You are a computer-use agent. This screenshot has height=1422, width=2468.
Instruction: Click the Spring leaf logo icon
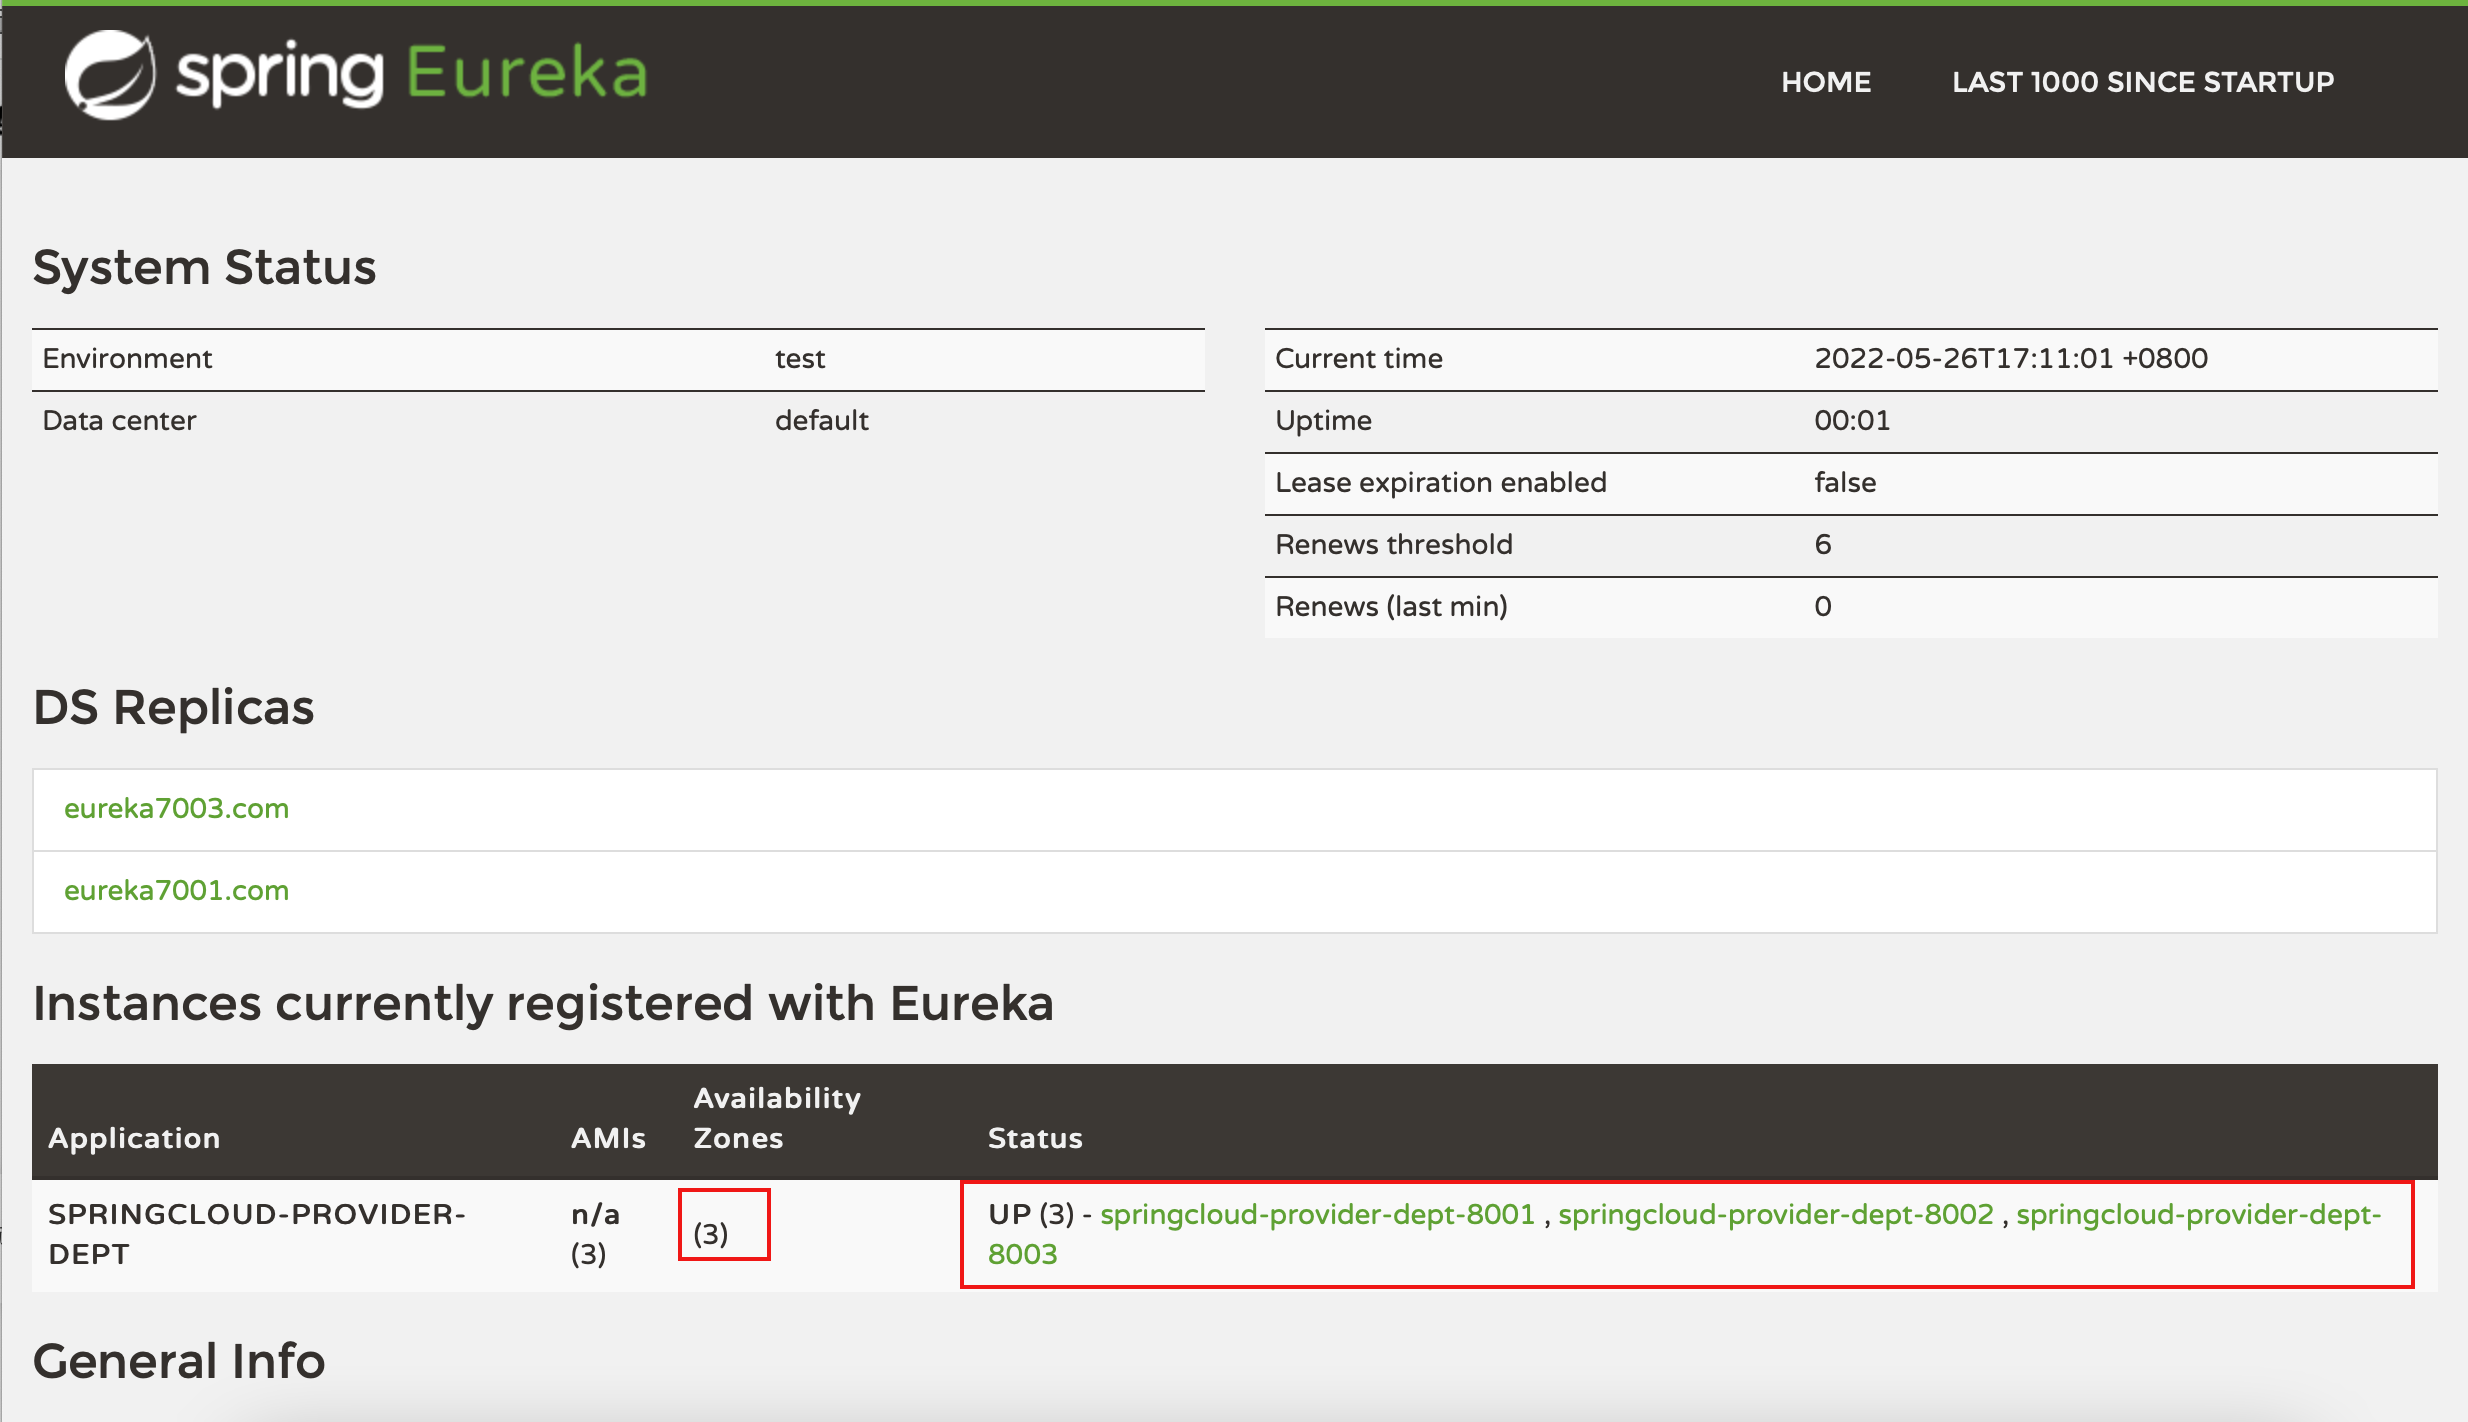[x=110, y=75]
